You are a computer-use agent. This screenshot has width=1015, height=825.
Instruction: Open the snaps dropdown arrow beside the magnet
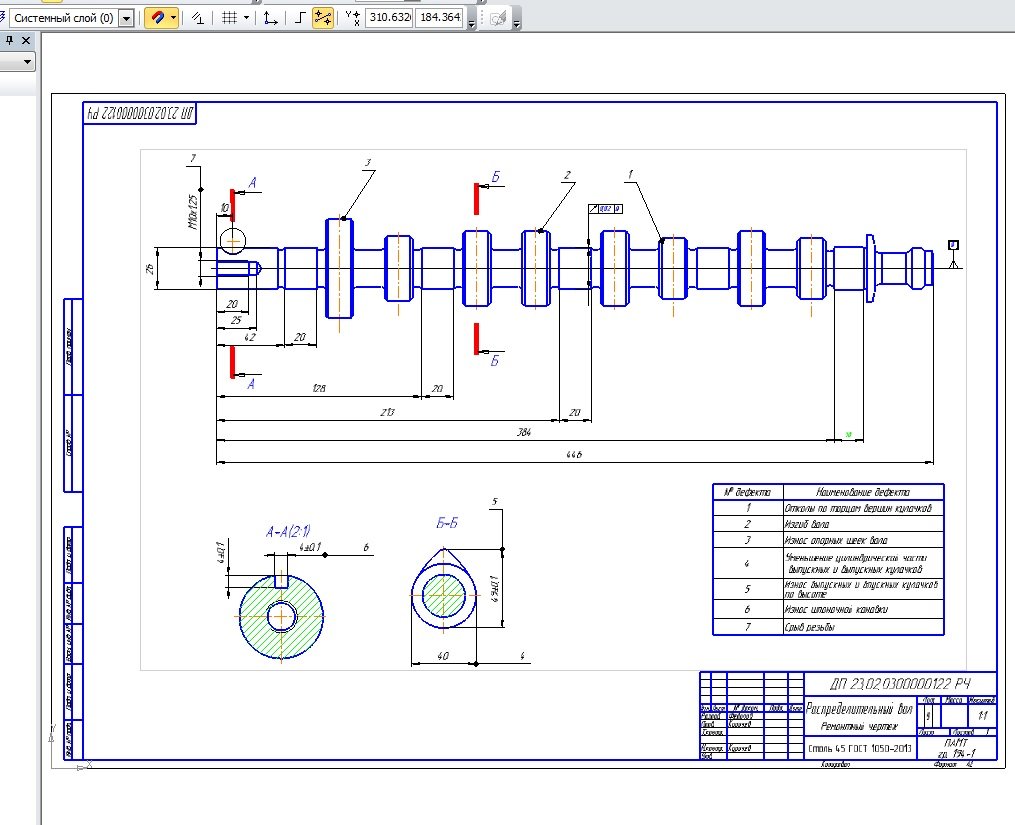(x=174, y=18)
